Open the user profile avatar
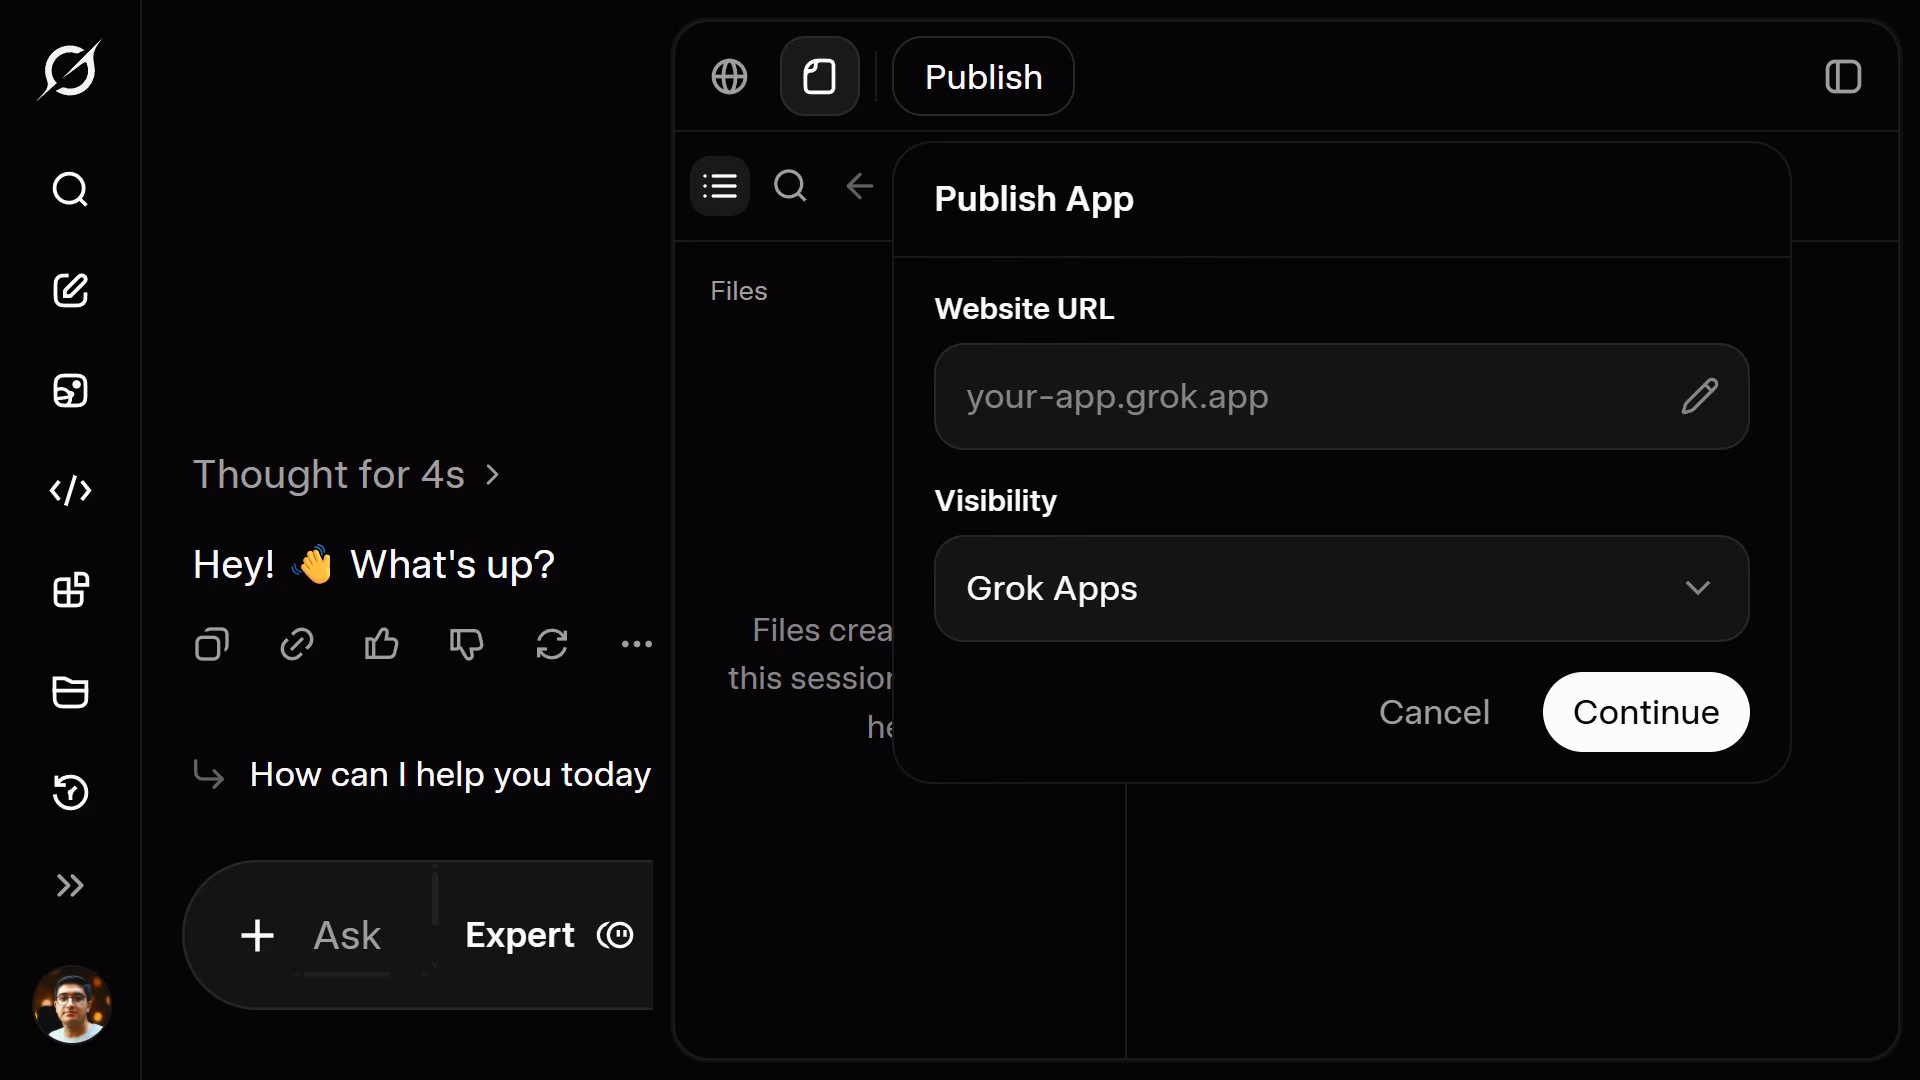Image resolution: width=1920 pixels, height=1080 pixels. click(x=71, y=1004)
